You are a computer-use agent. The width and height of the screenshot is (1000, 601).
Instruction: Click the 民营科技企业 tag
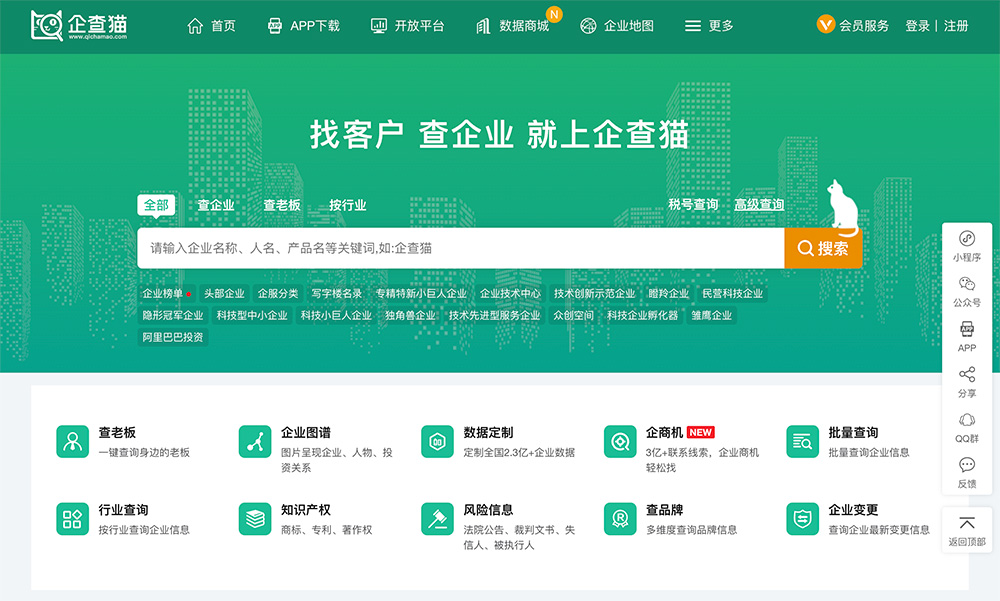pos(733,293)
